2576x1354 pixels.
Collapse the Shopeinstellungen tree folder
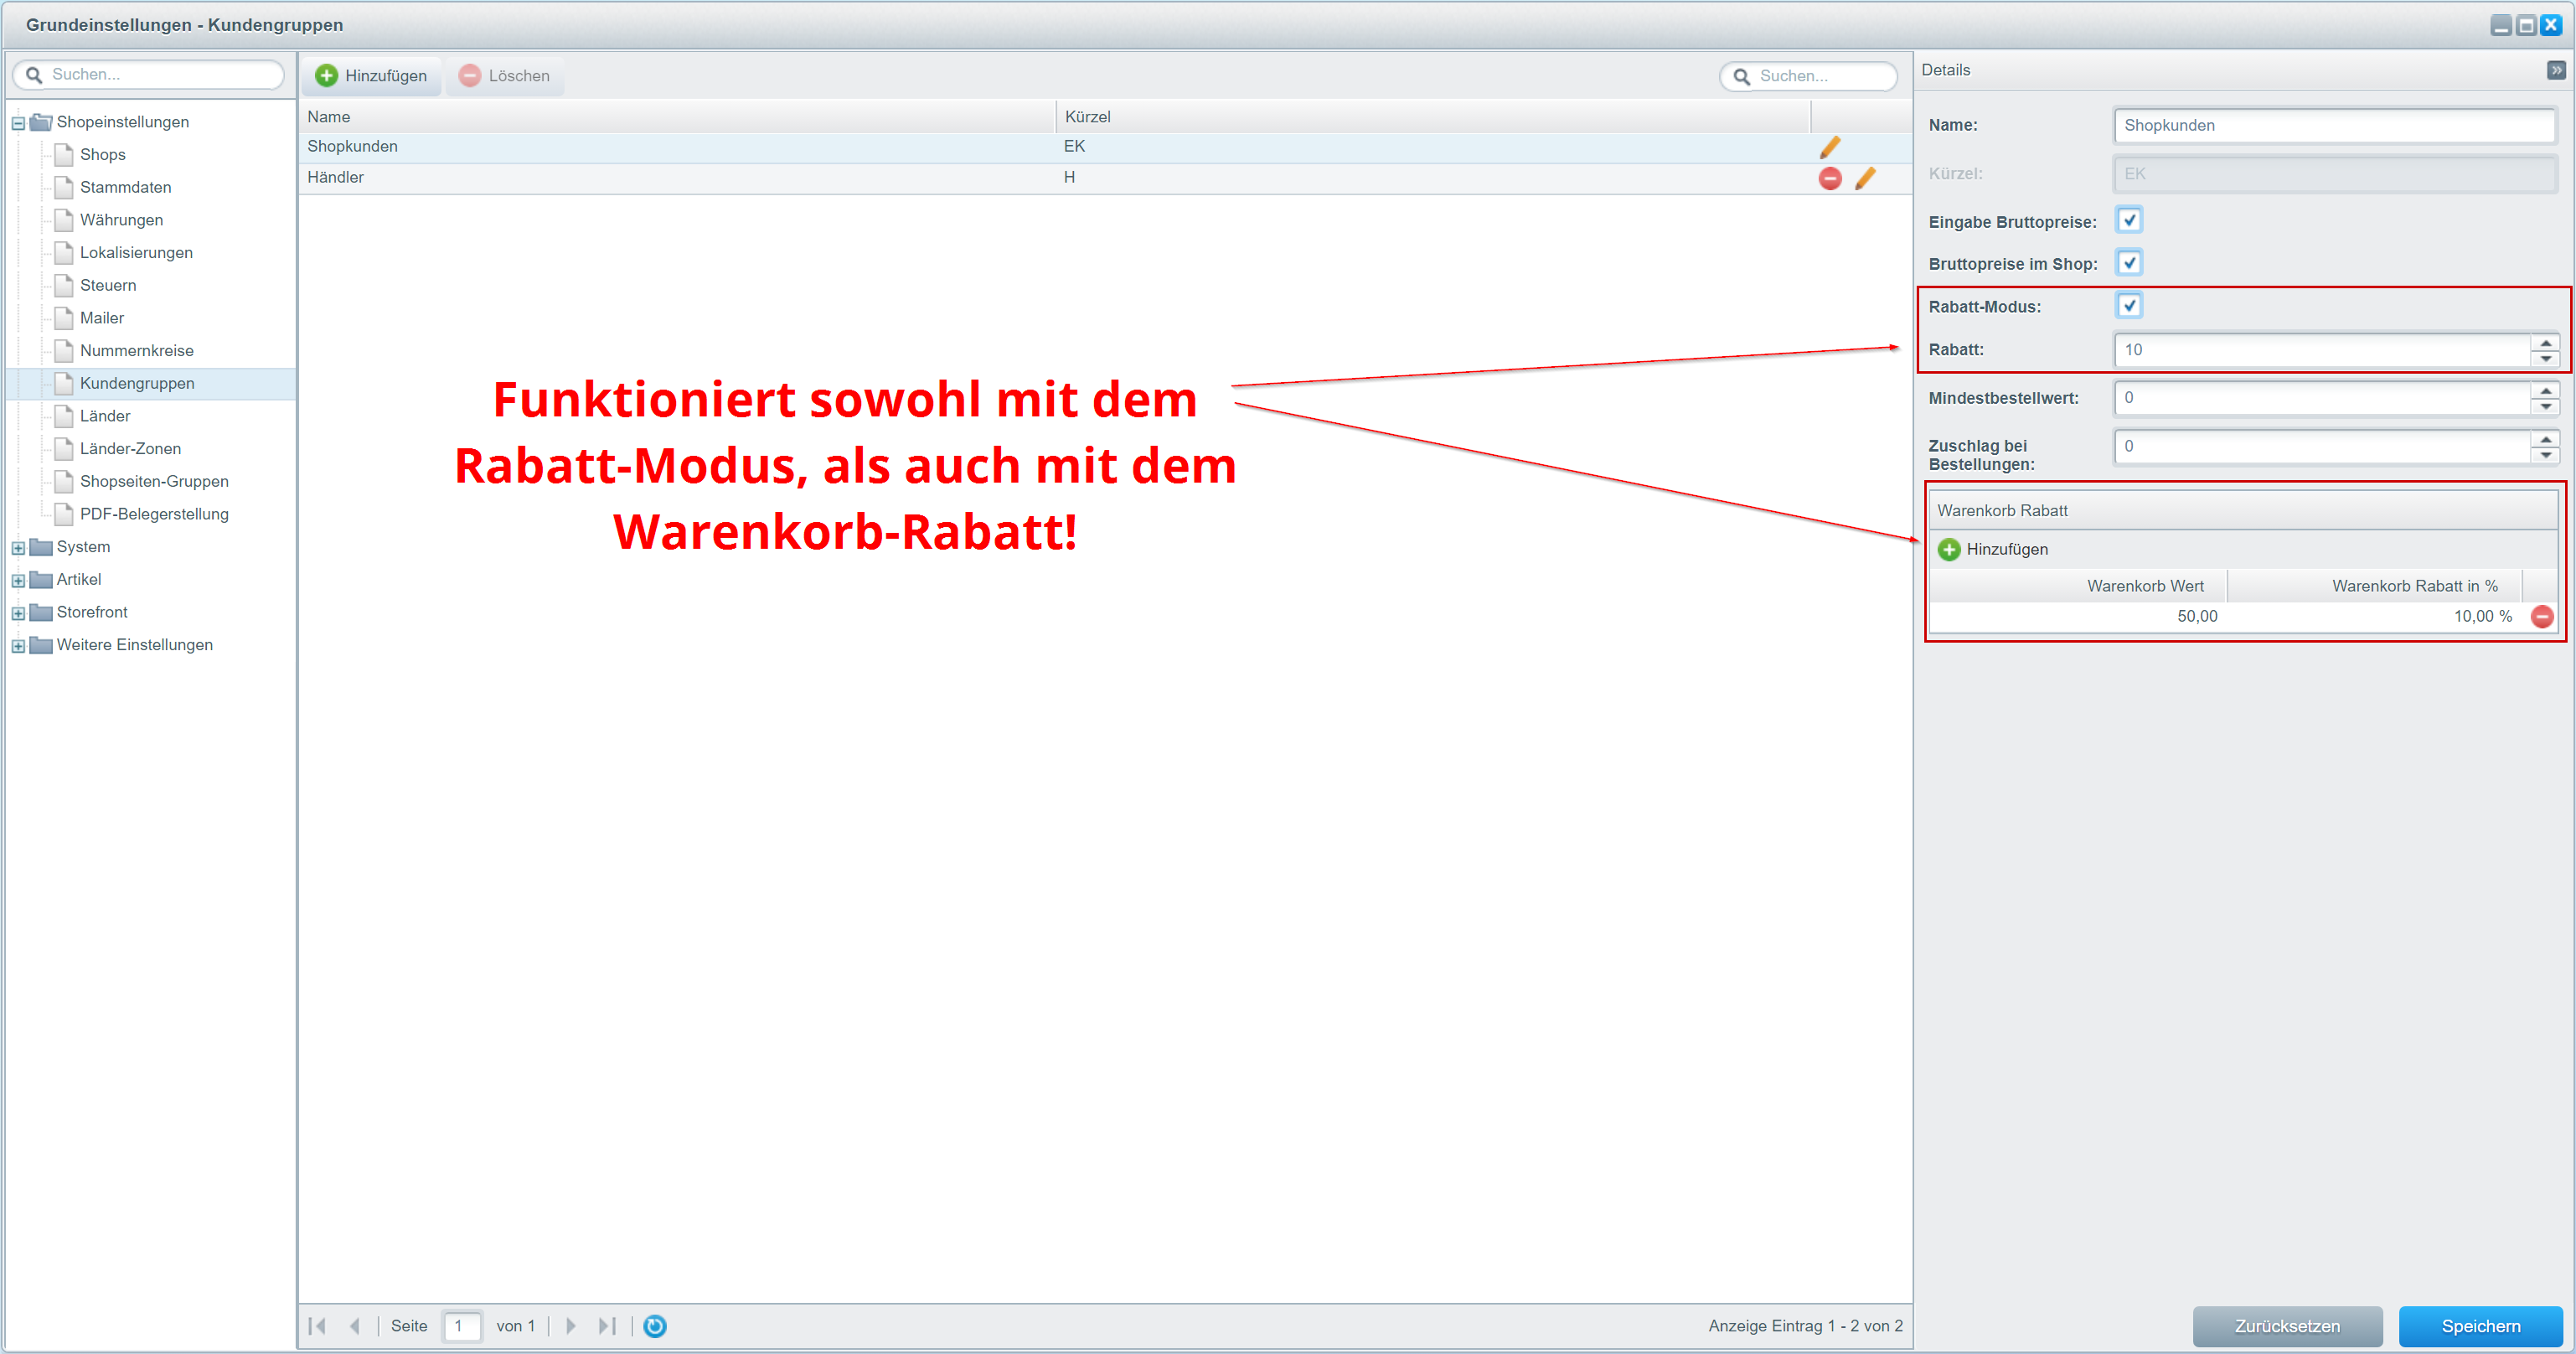click(18, 123)
